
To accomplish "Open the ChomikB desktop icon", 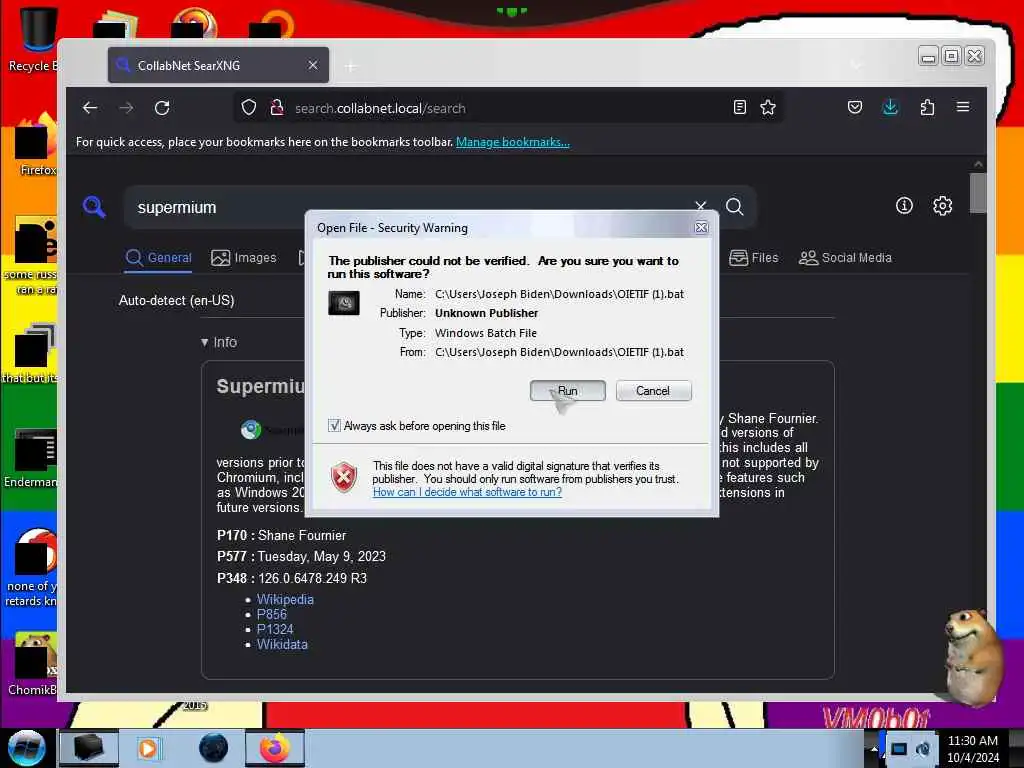I will 33,663.
